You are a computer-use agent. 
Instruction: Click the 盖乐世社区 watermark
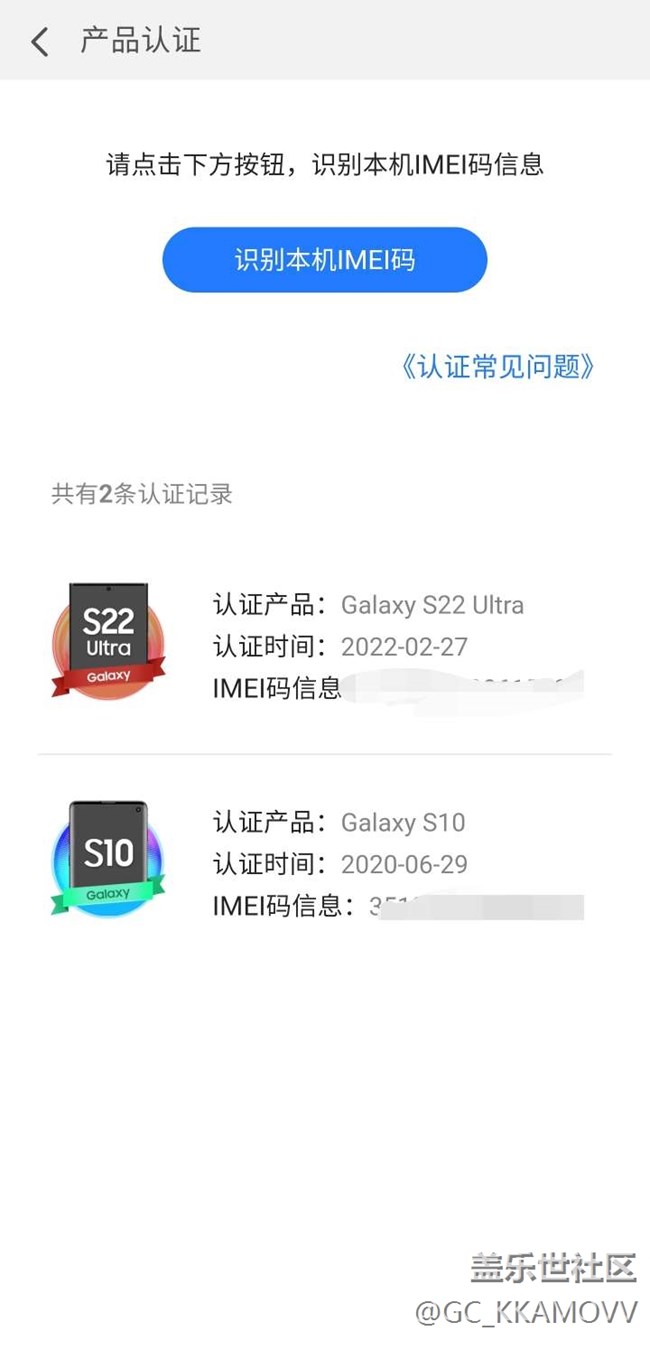point(553,1268)
